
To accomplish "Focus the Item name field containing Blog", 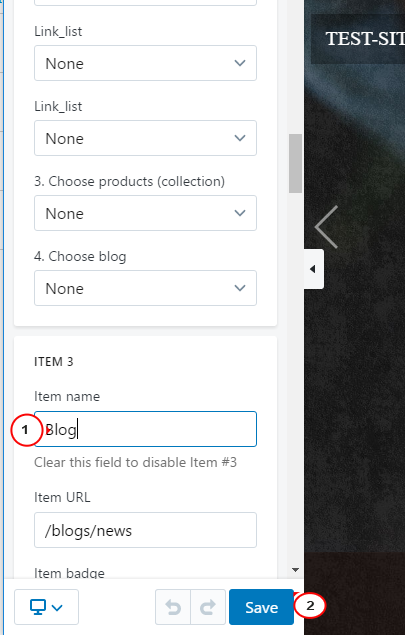I will point(145,429).
